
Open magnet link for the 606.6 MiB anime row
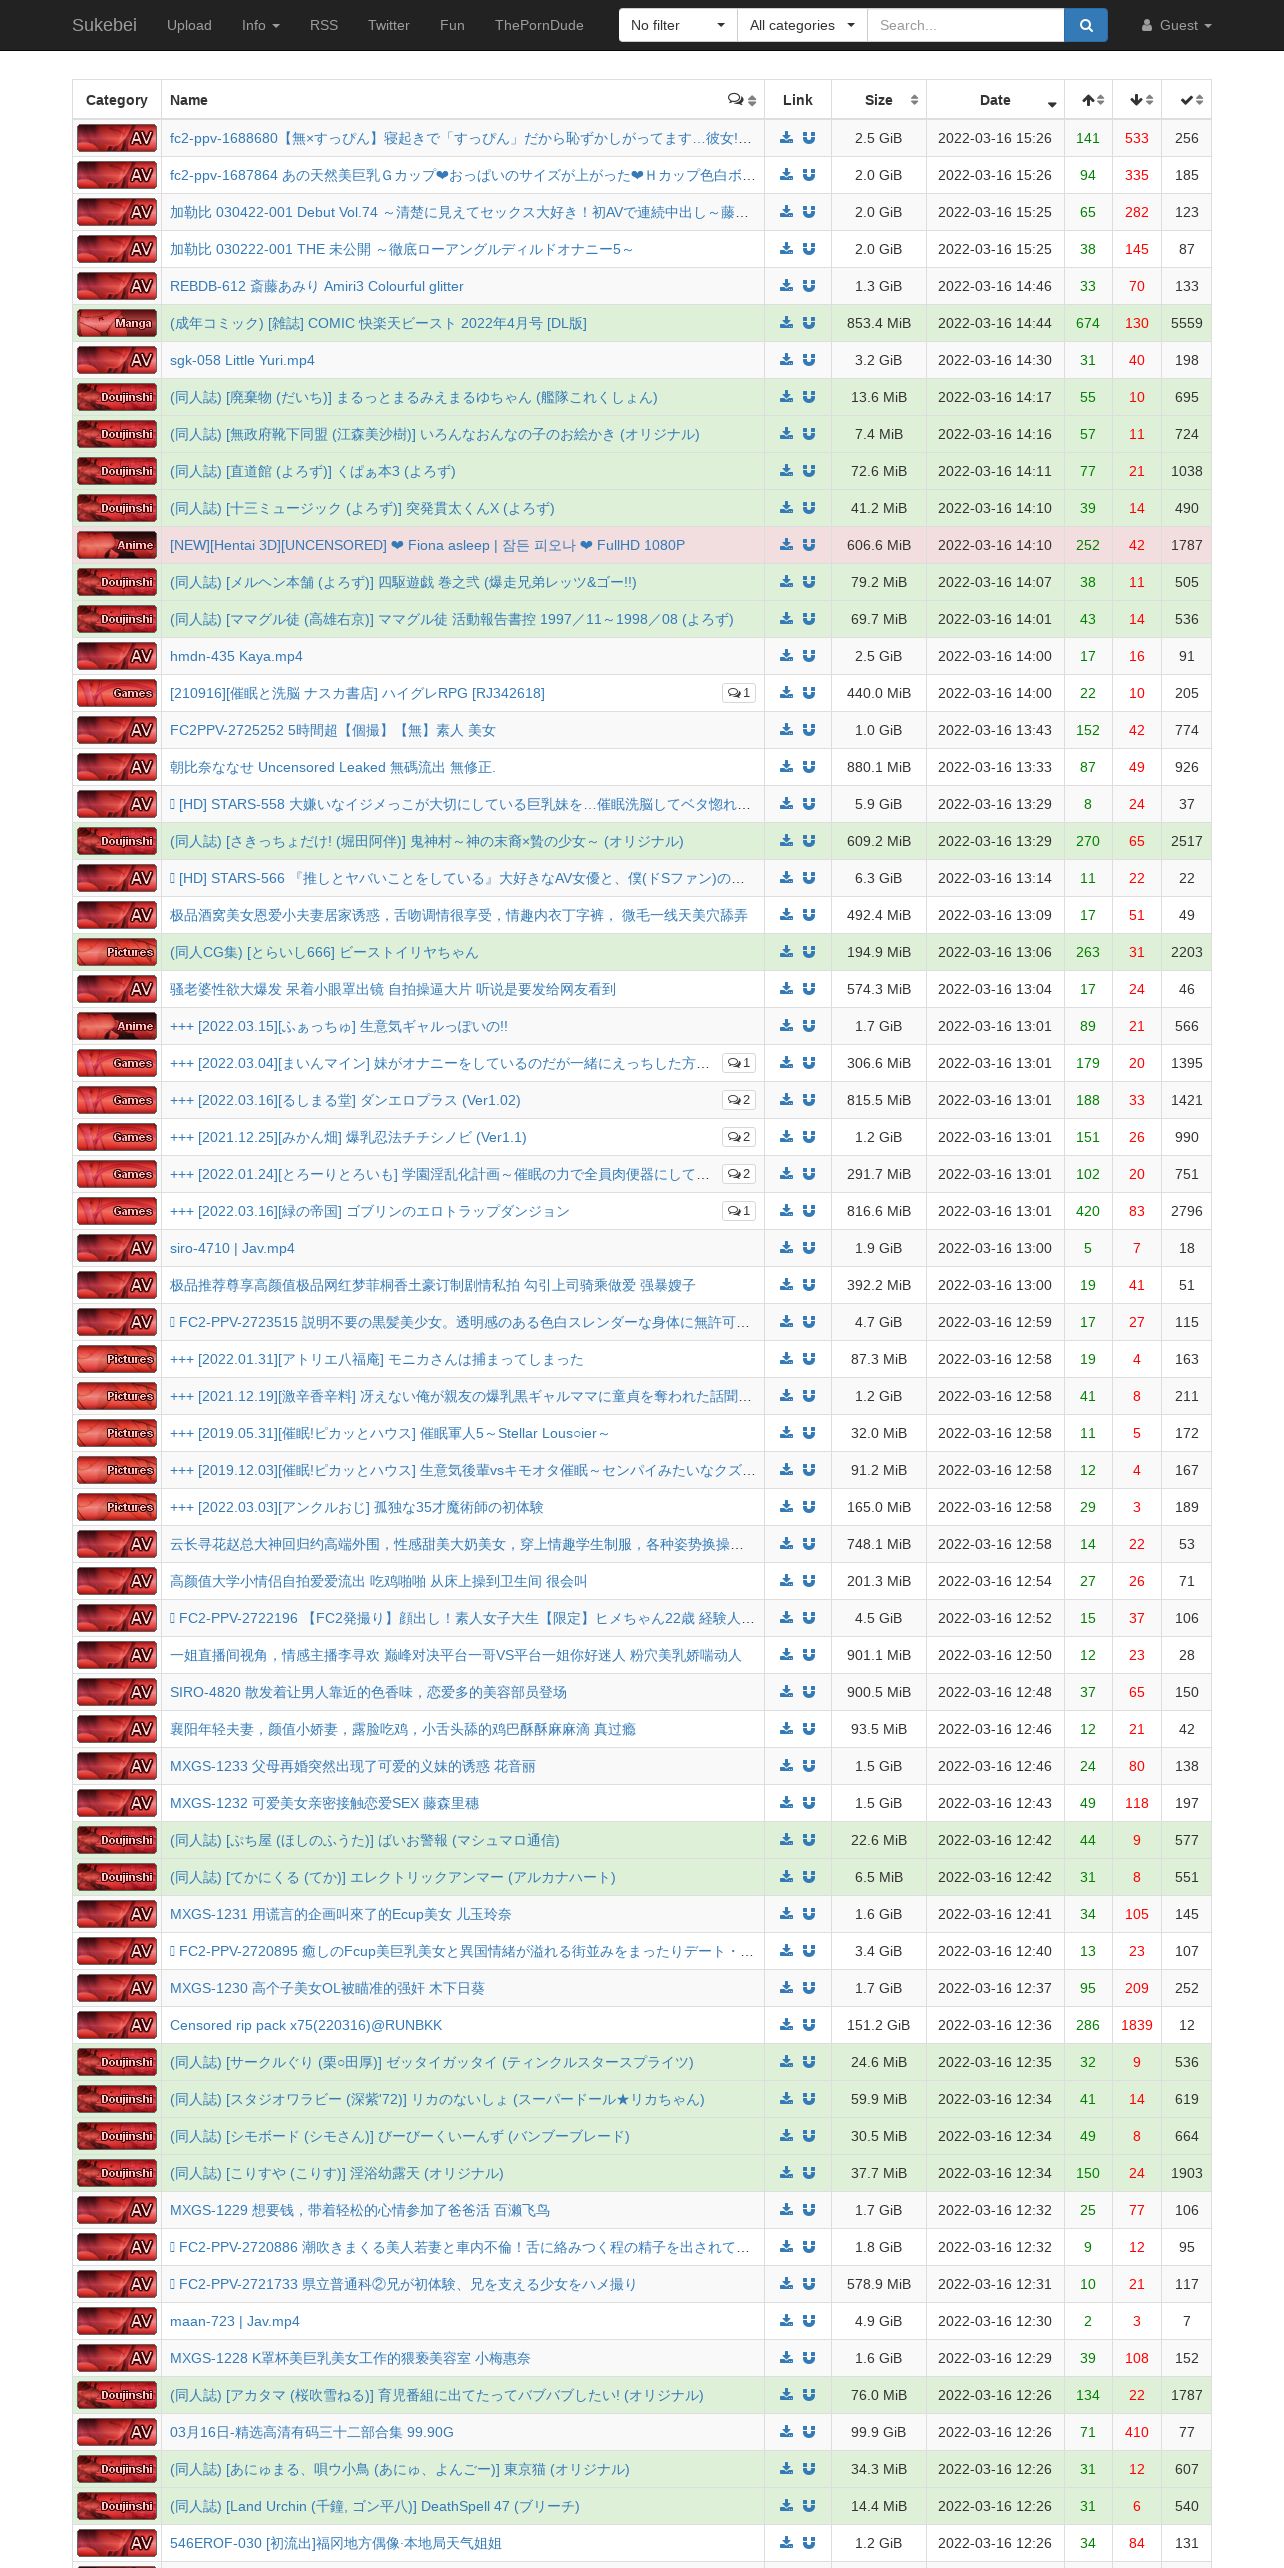point(809,544)
